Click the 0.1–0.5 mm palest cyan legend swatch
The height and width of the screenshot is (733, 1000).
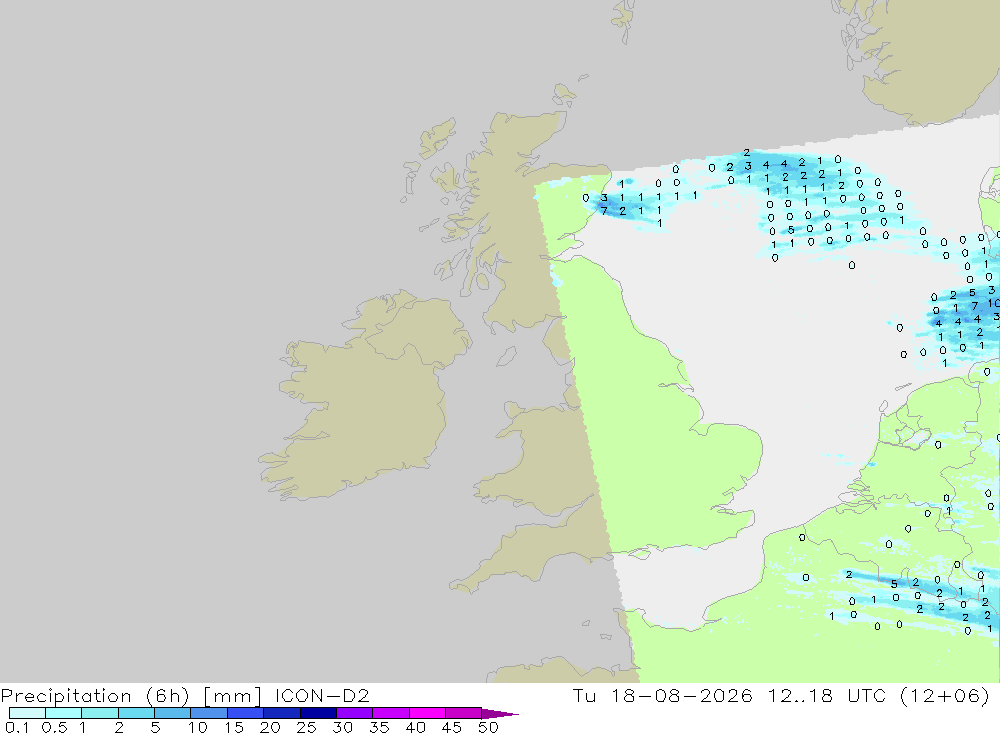tap(27, 713)
